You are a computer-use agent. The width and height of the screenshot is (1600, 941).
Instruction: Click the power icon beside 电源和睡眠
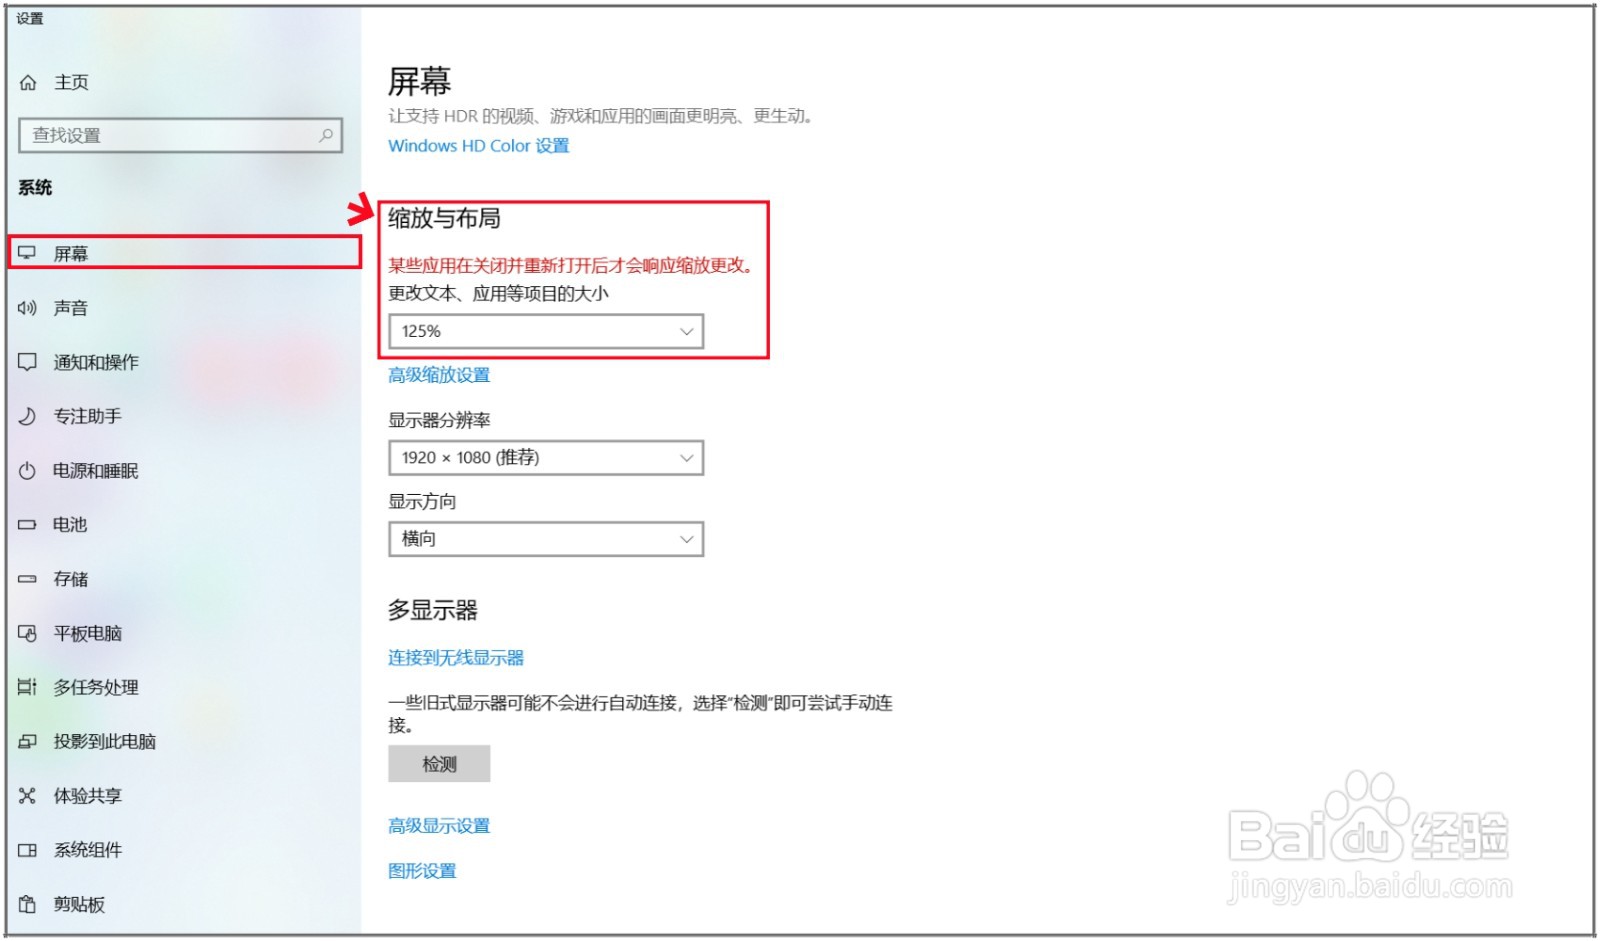click(28, 471)
